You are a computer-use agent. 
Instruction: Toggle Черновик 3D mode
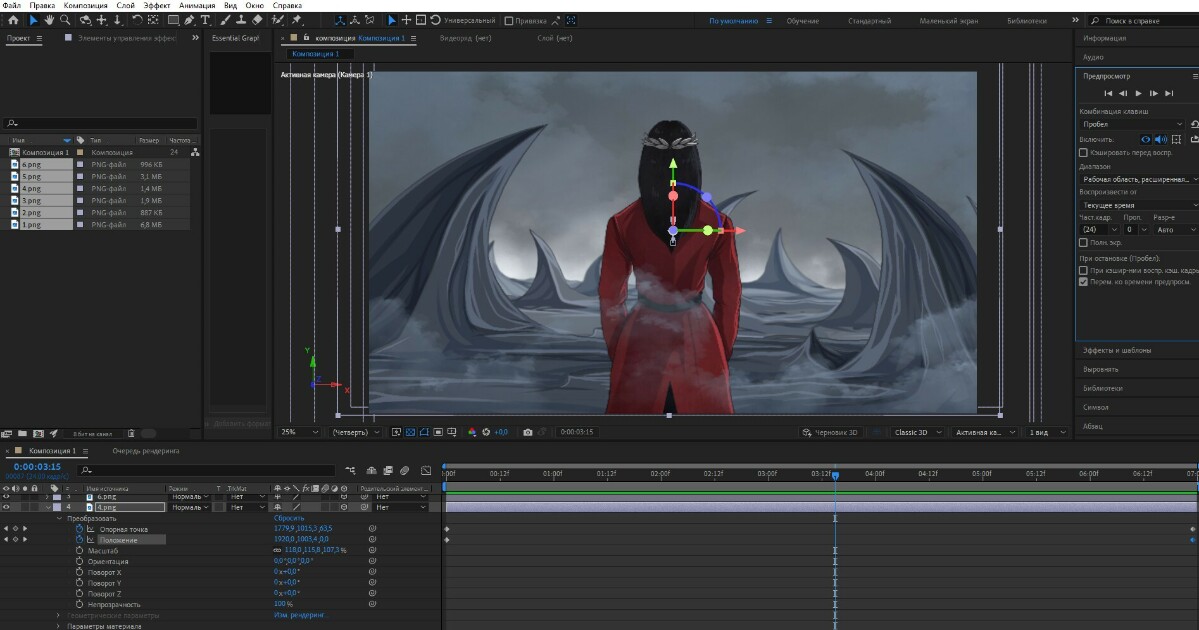829,432
